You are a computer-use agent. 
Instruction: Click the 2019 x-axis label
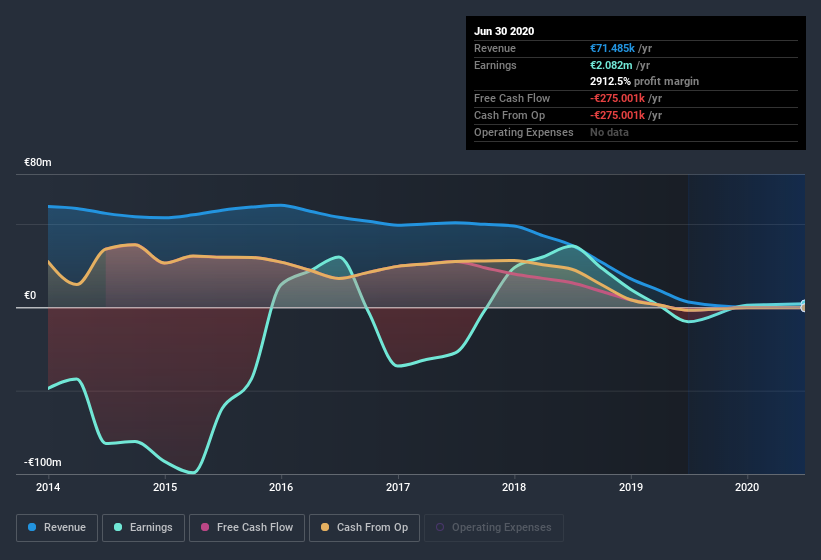tap(631, 487)
